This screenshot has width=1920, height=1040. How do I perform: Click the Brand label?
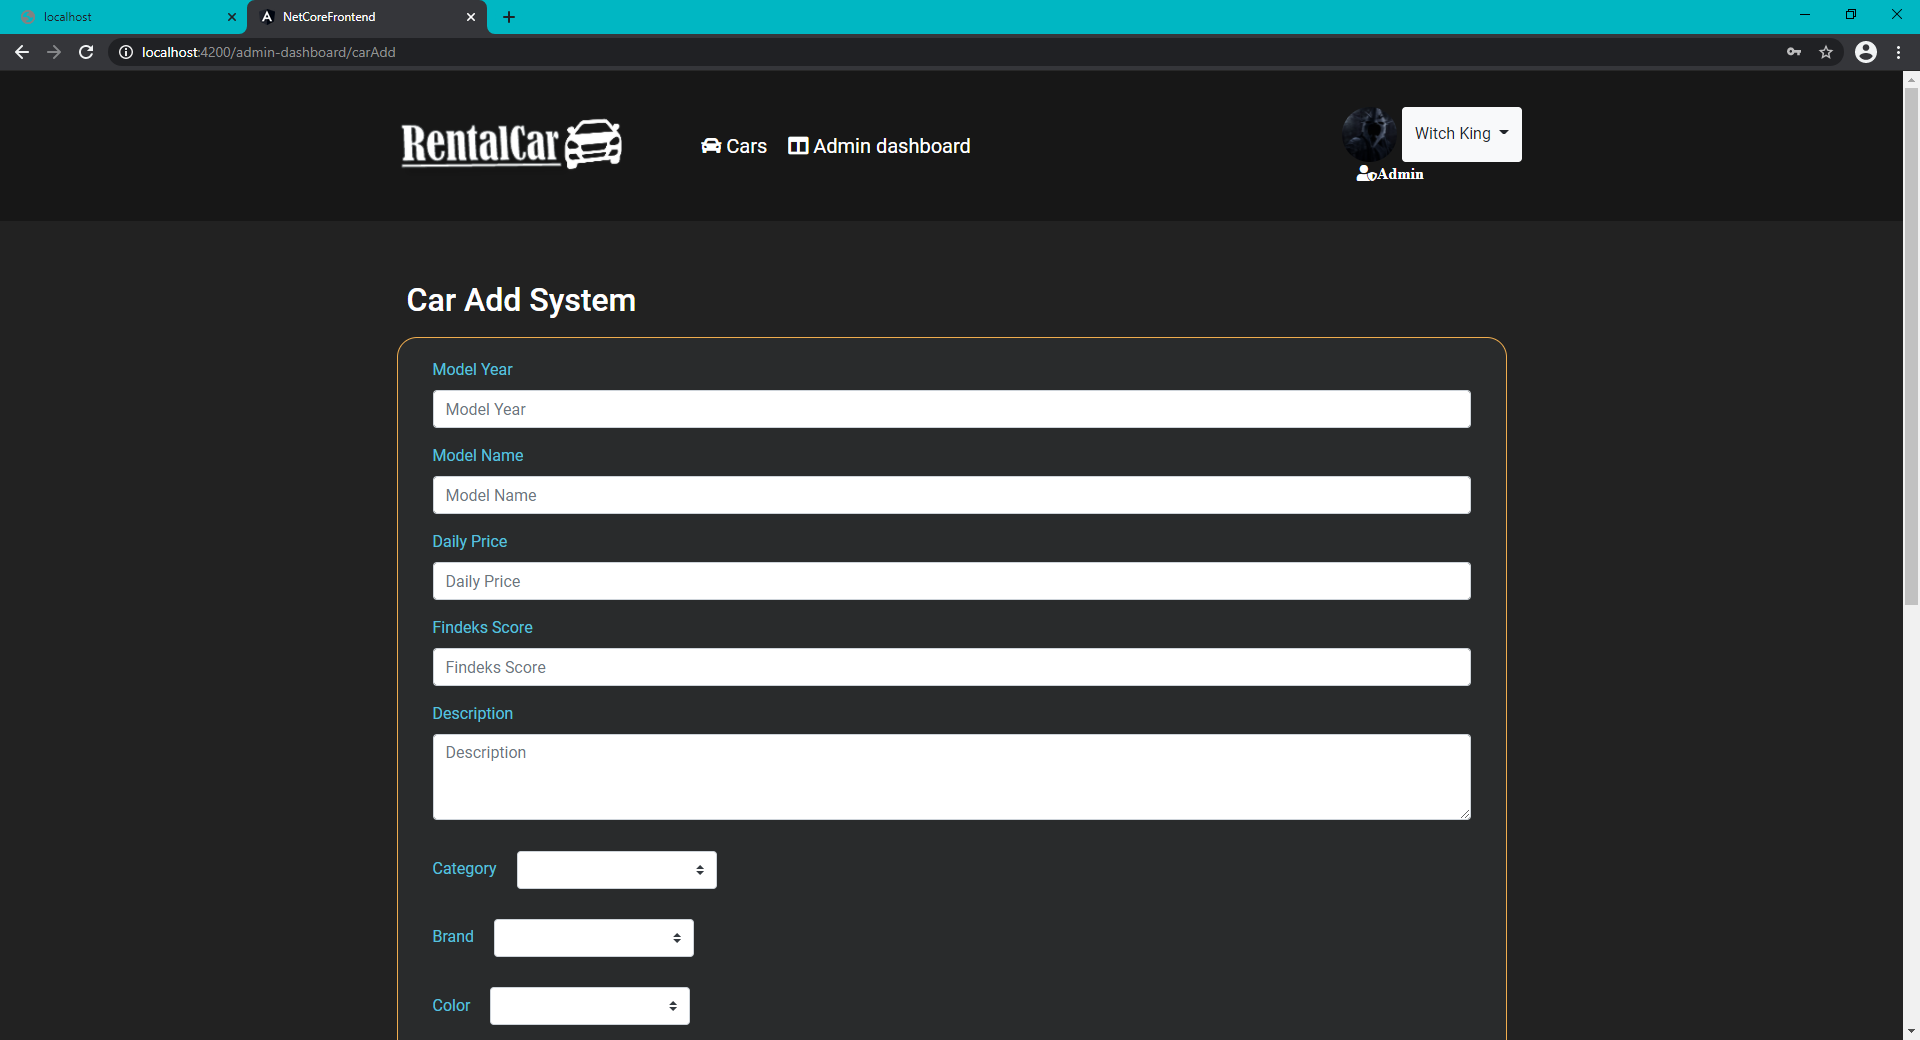tap(453, 937)
